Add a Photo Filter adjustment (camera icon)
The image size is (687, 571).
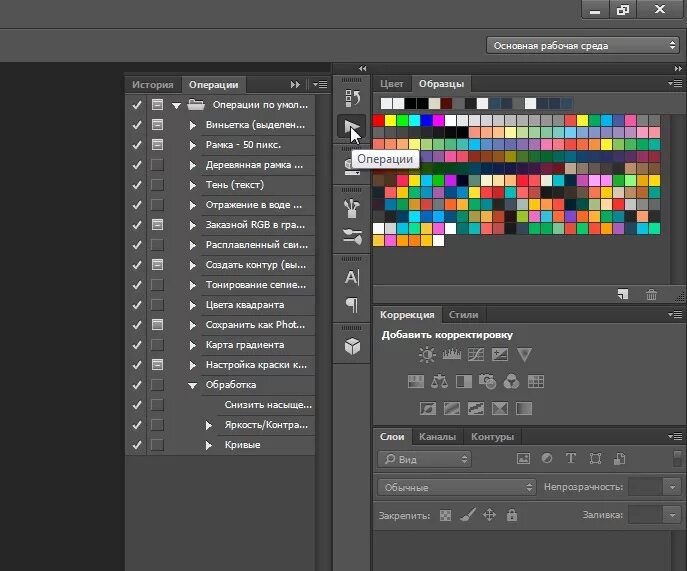(488, 382)
